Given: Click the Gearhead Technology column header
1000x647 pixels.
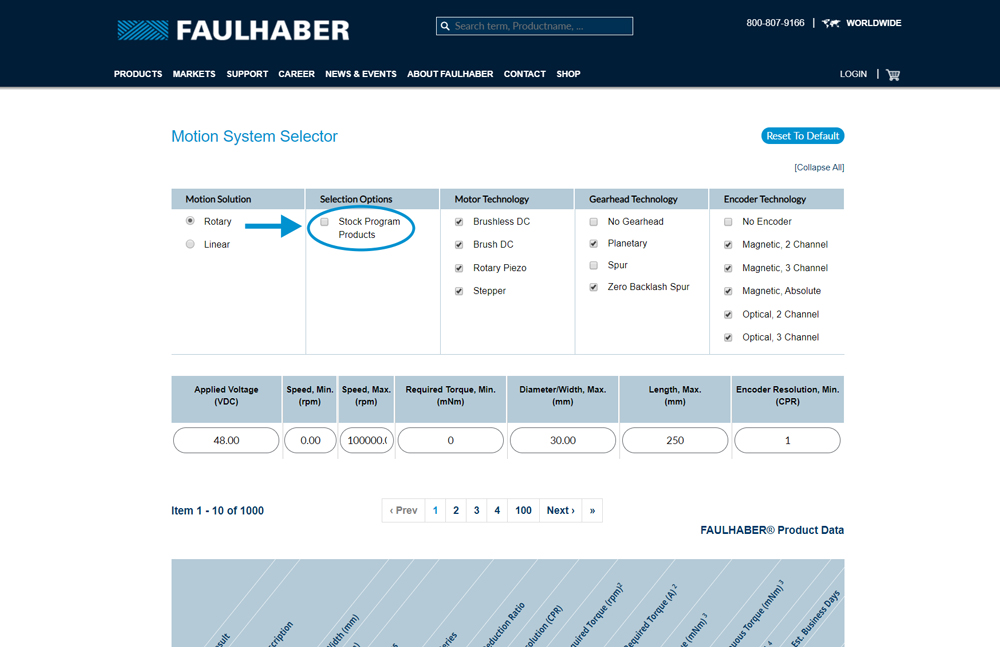Looking at the screenshot, I should pos(642,199).
